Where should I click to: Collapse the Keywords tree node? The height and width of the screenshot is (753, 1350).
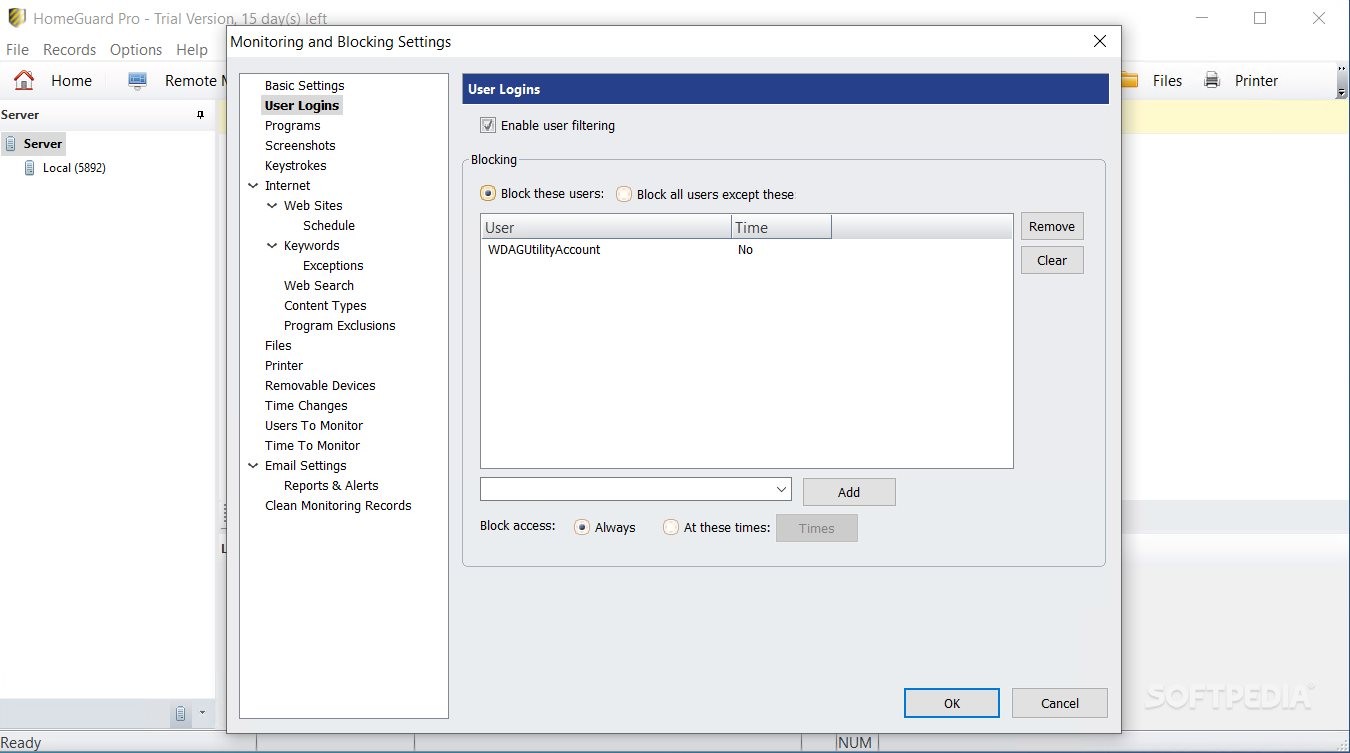(272, 245)
